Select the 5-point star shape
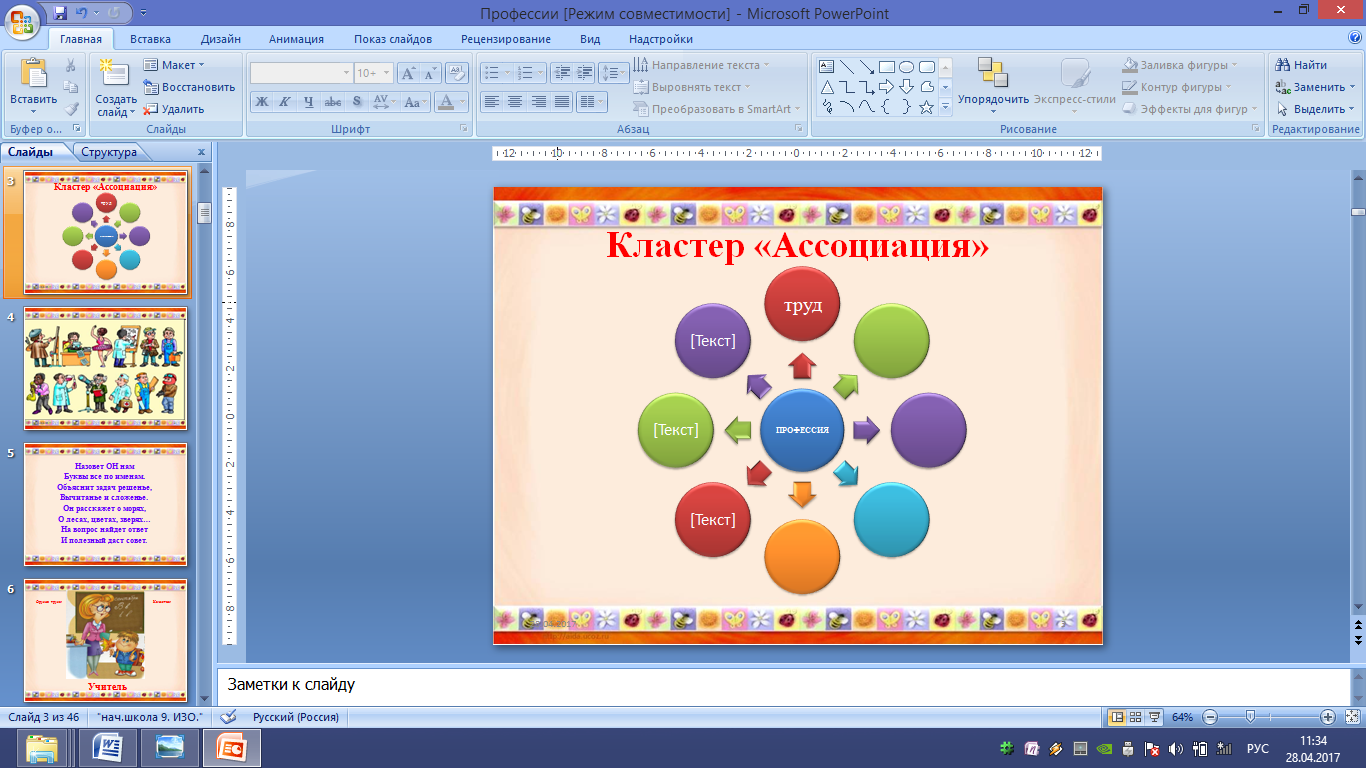 point(926,107)
